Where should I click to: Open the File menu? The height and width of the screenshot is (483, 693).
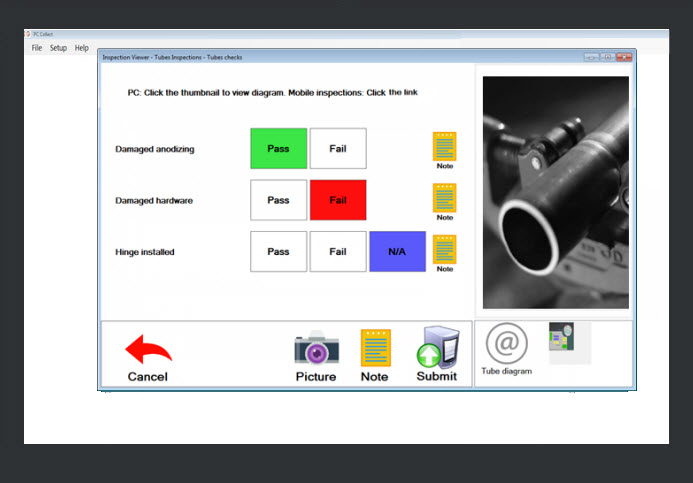[x=37, y=48]
